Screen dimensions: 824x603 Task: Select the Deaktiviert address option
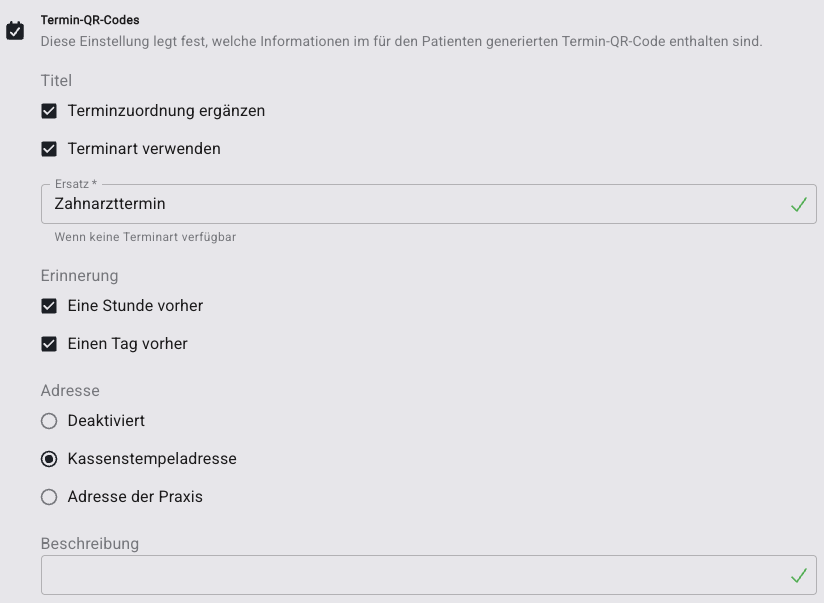point(49,421)
